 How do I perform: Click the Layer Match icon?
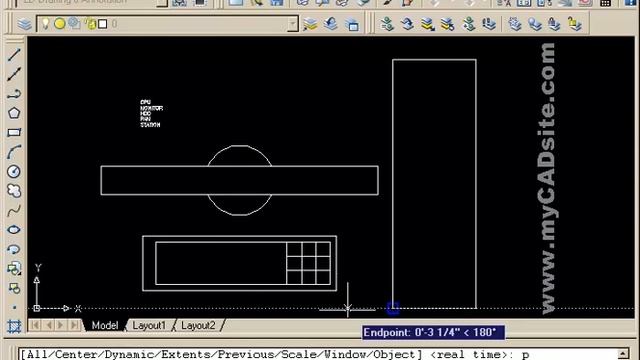point(387,24)
